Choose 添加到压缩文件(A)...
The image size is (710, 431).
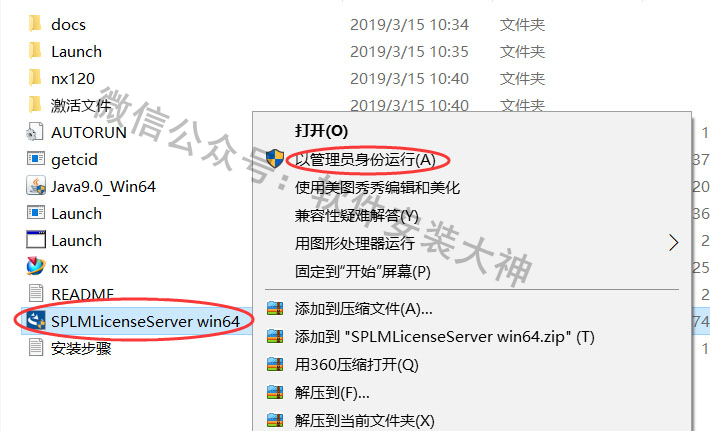[364, 309]
